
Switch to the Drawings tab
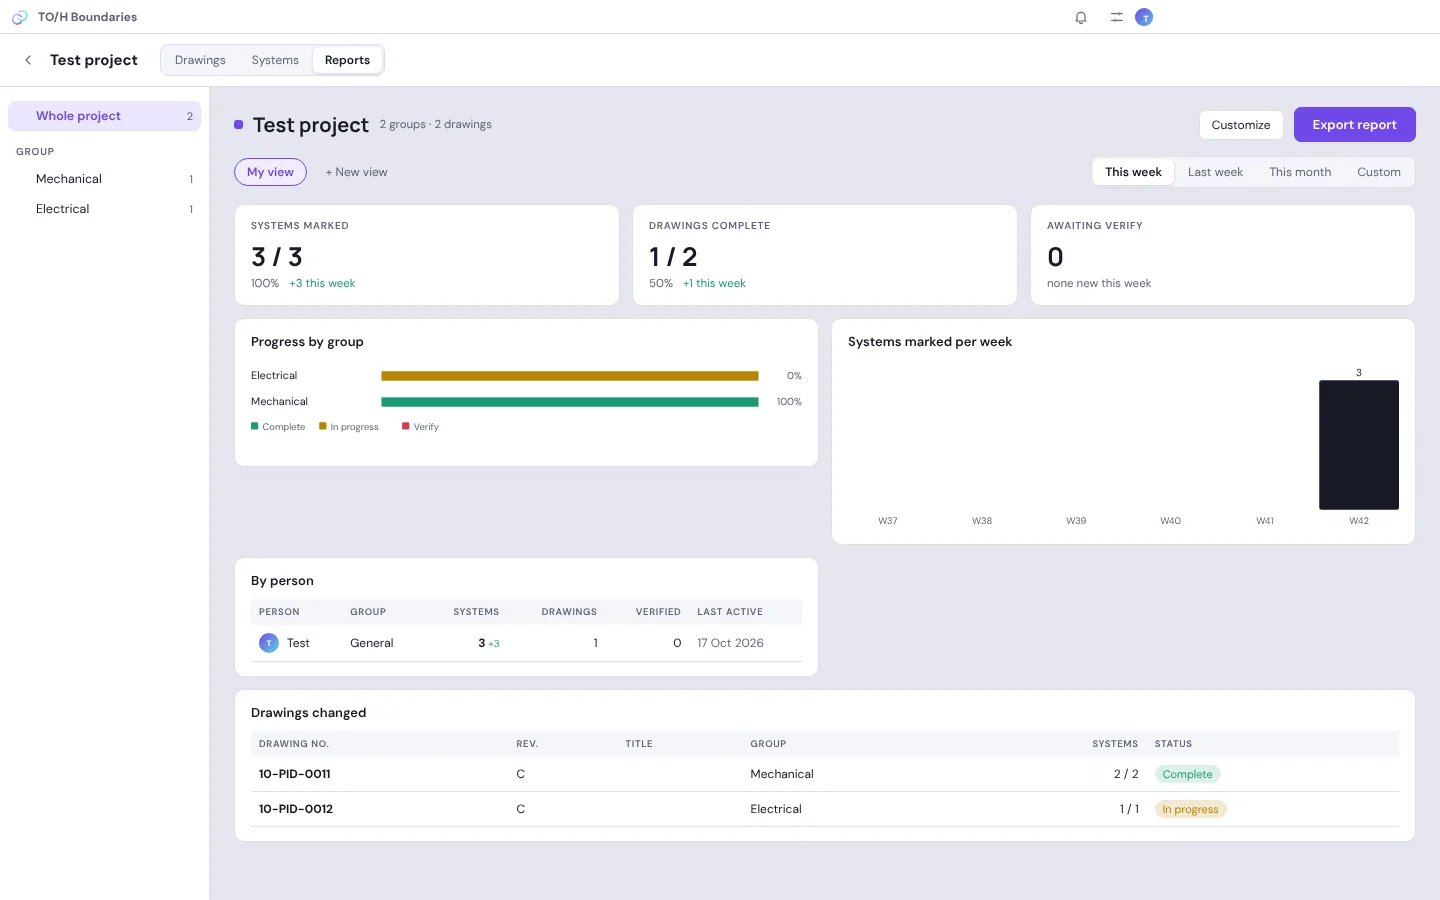[200, 60]
